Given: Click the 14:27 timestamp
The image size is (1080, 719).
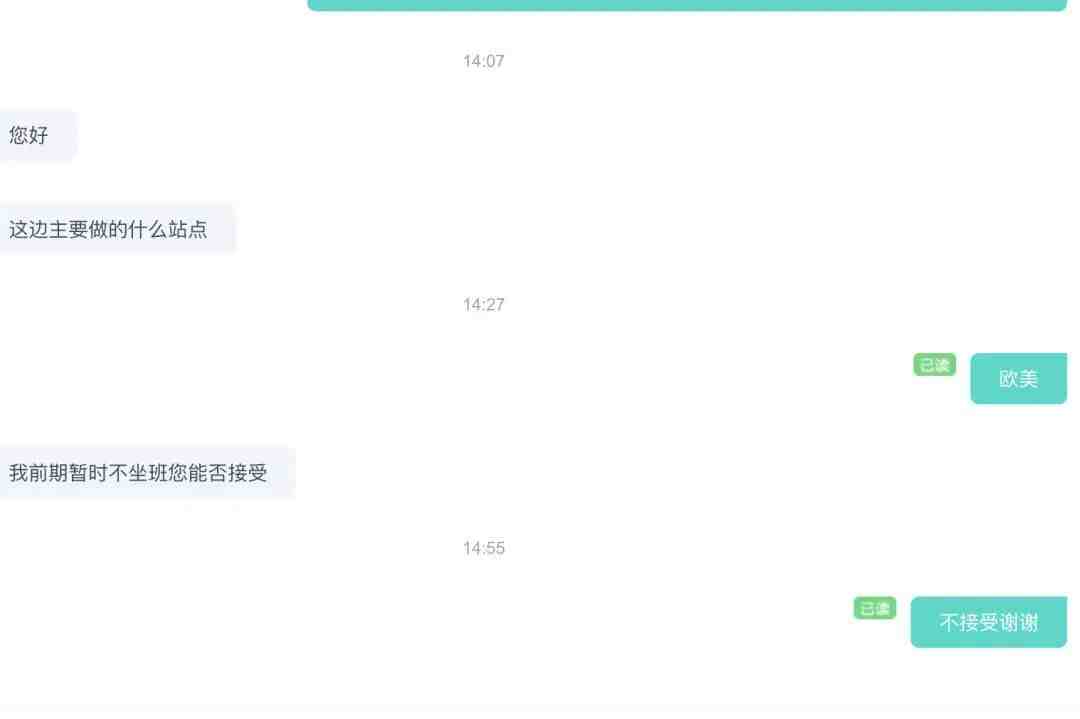Looking at the screenshot, I should (x=484, y=304).
